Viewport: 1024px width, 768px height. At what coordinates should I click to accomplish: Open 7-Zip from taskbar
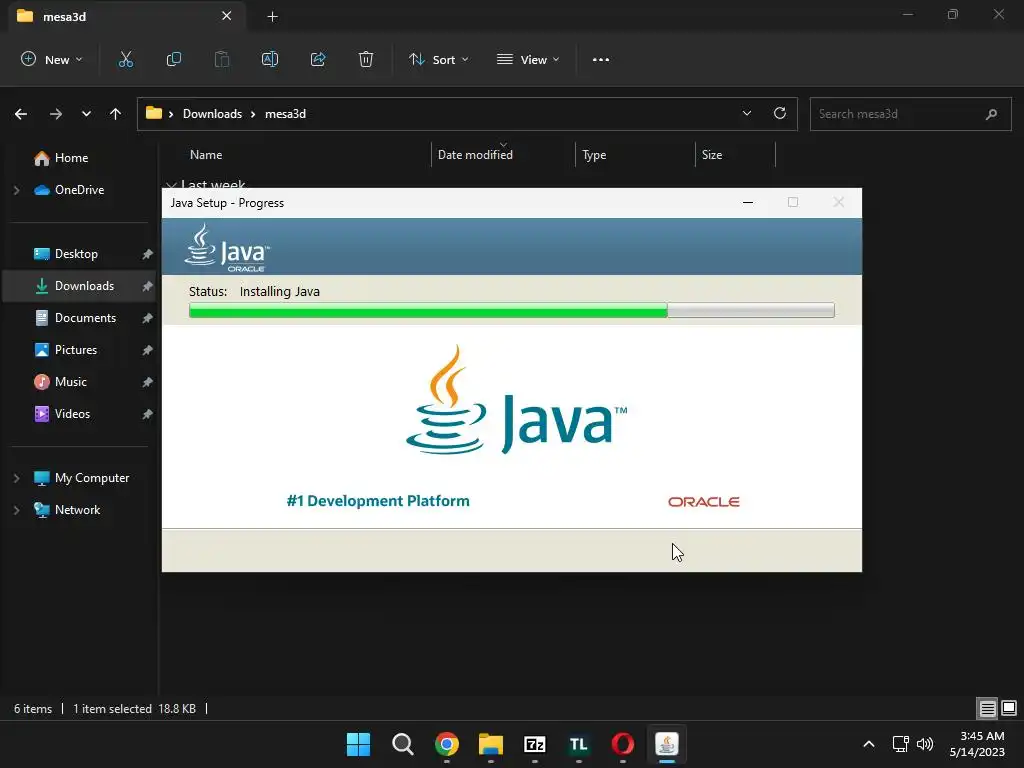pos(535,744)
